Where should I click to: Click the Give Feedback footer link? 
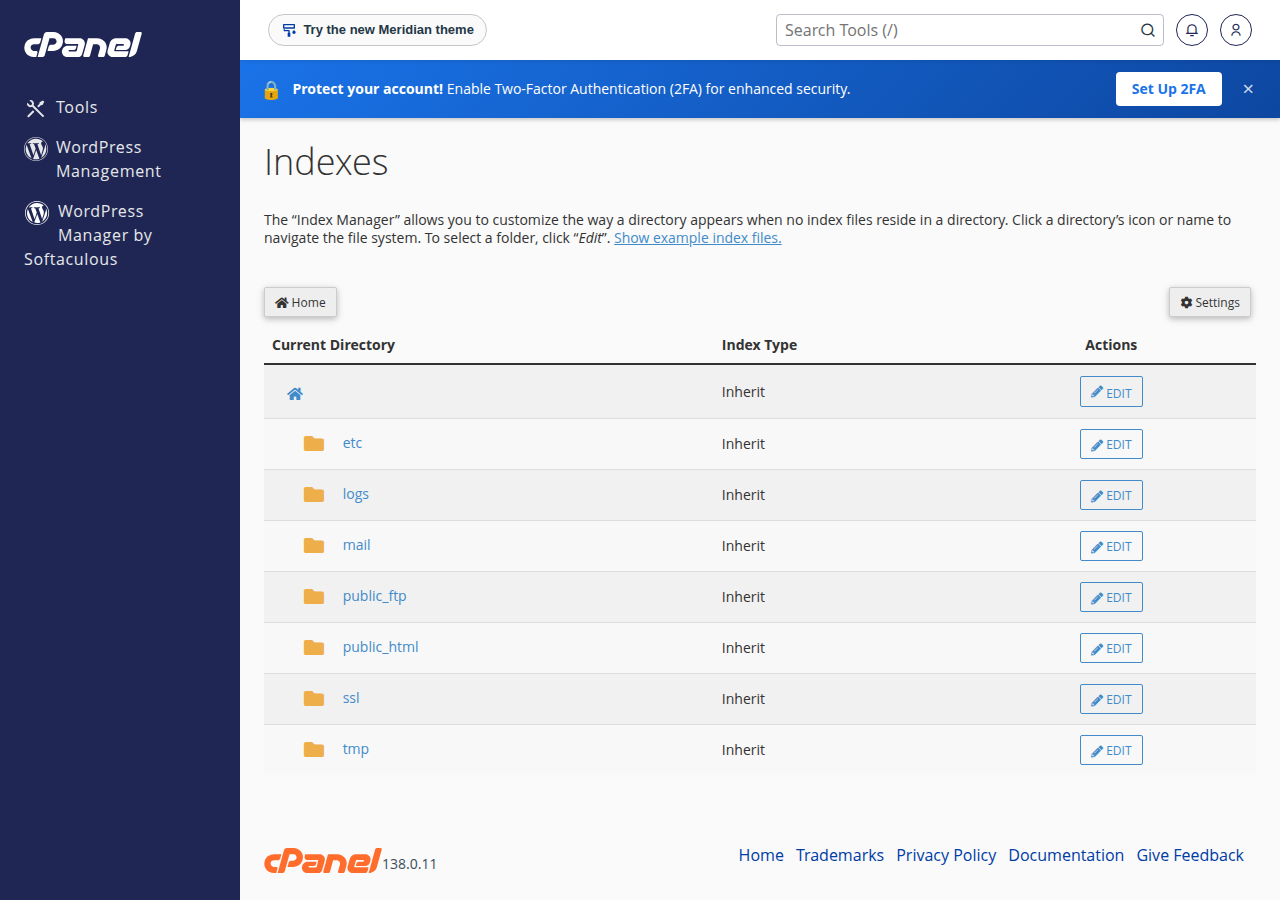click(x=1190, y=855)
